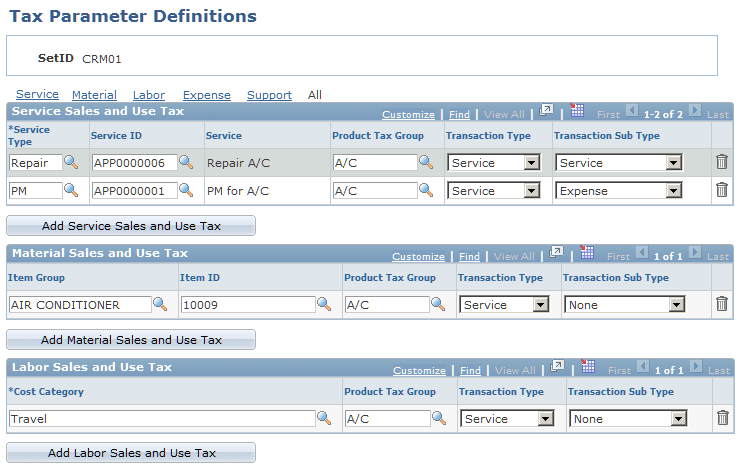Click Find link in Labor Sales grid
This screenshot has width=744, height=468.
470,370
